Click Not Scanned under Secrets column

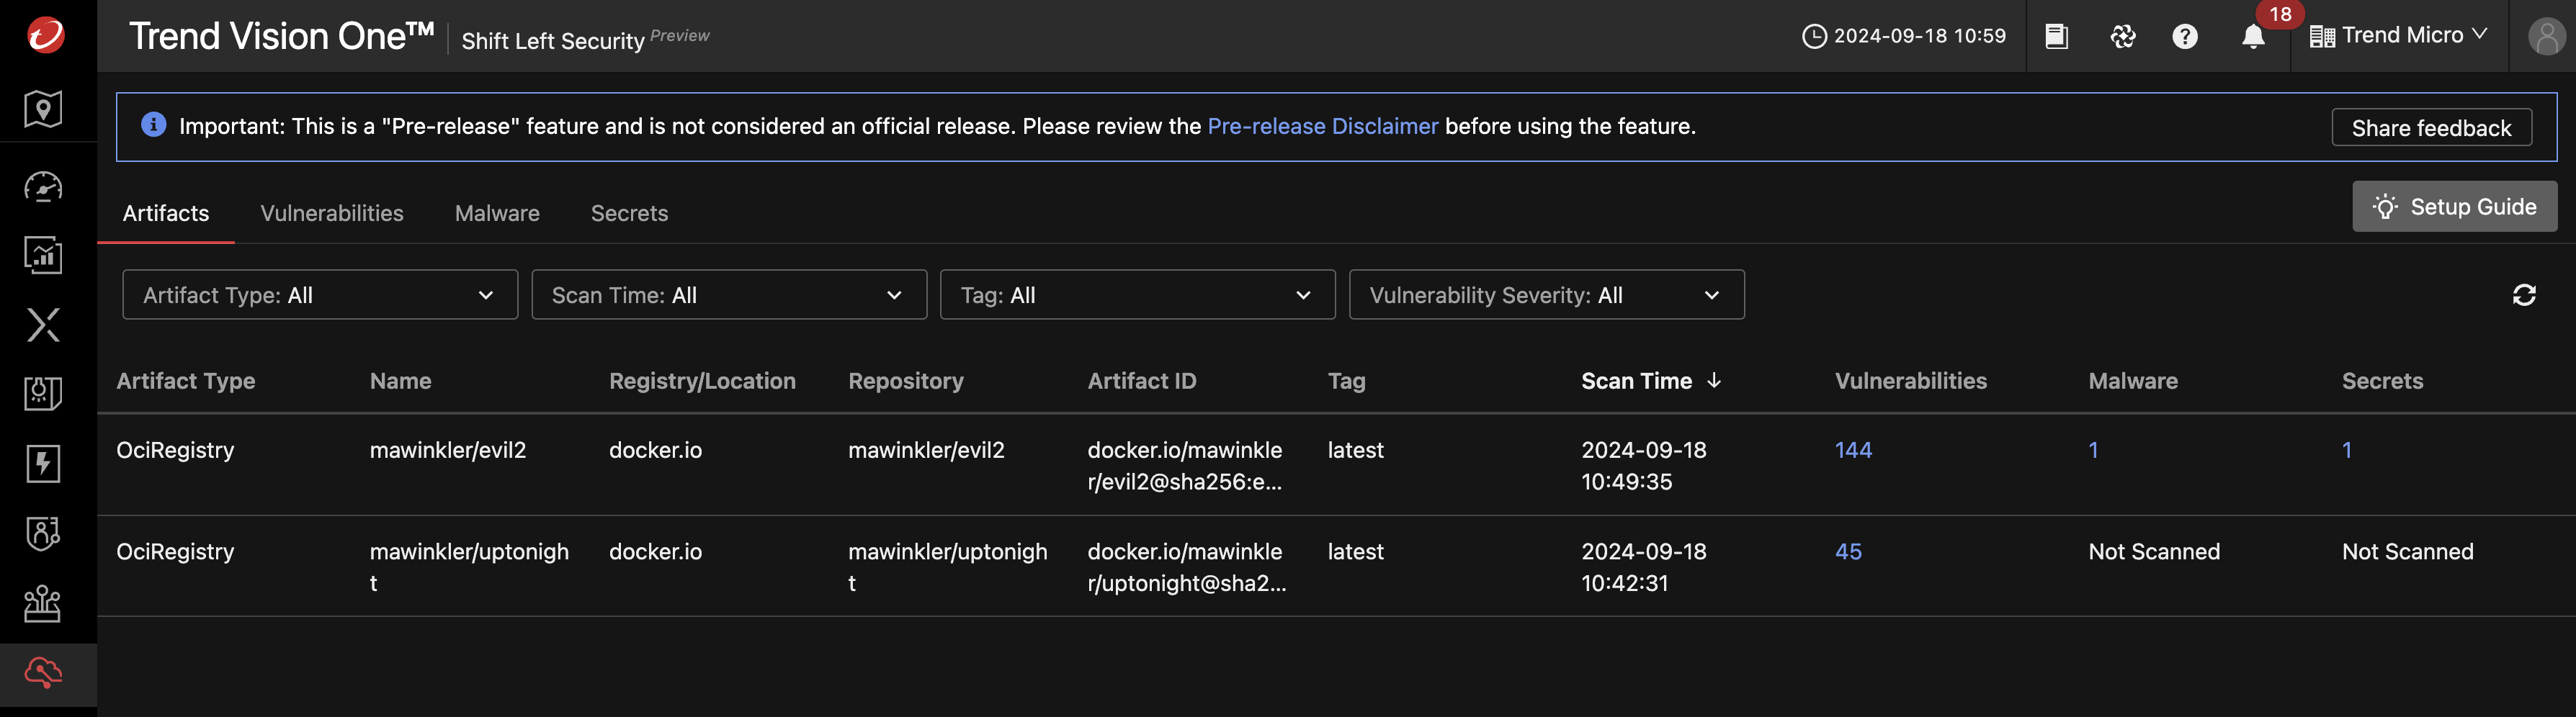click(x=2407, y=552)
